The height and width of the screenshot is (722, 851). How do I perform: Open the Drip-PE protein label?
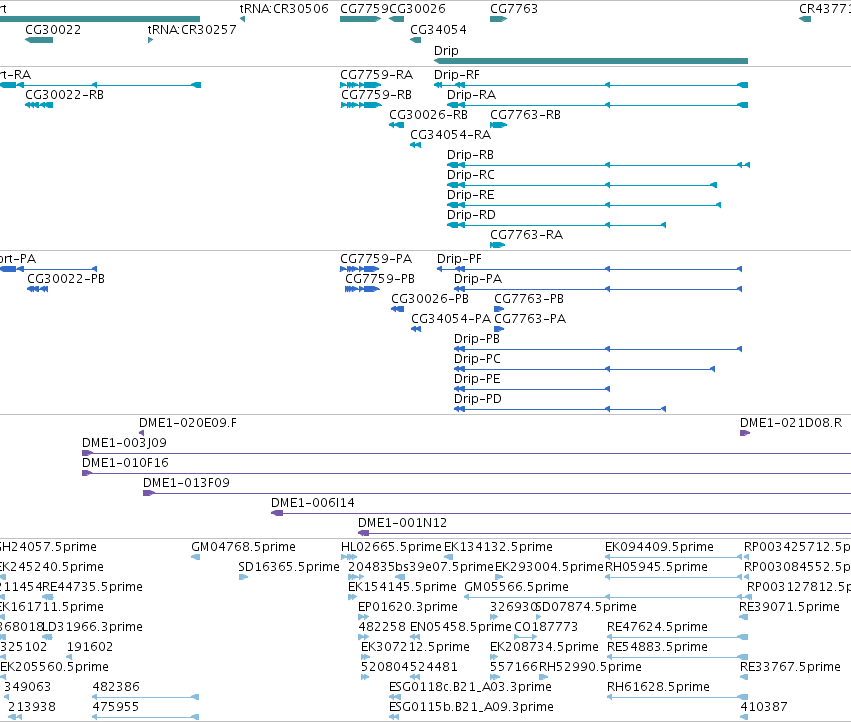(477, 378)
